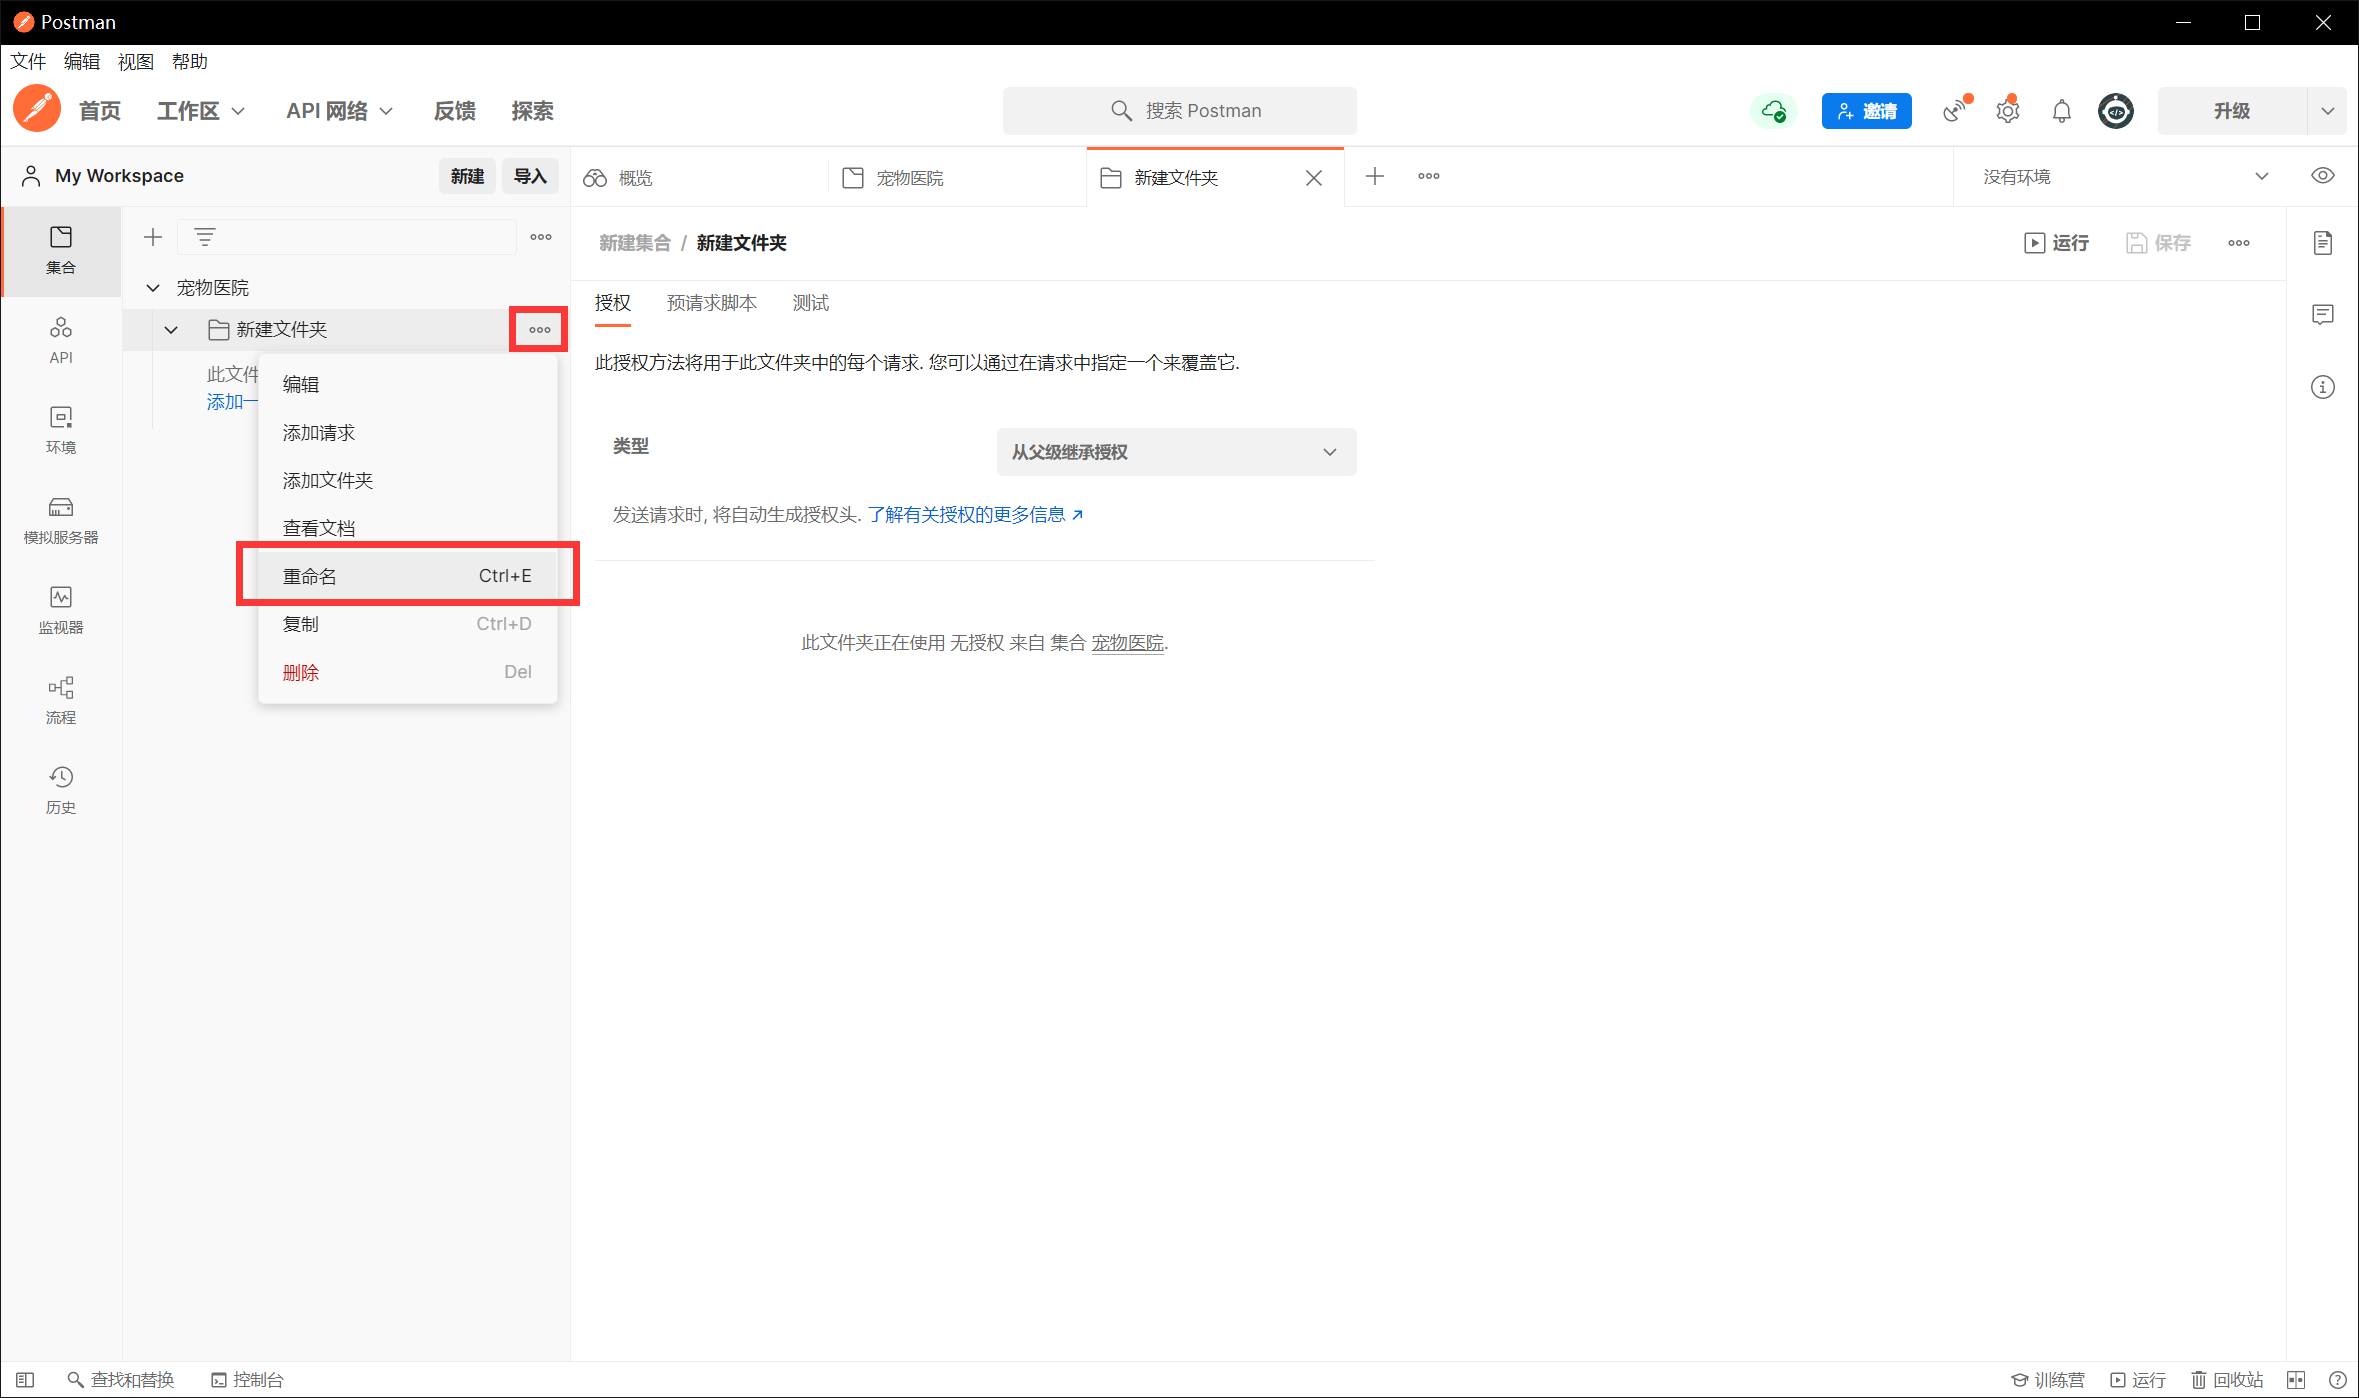Image resolution: width=2359 pixels, height=1398 pixels.
Task: Switch to the 预请求脚本 tab
Action: [x=711, y=303]
